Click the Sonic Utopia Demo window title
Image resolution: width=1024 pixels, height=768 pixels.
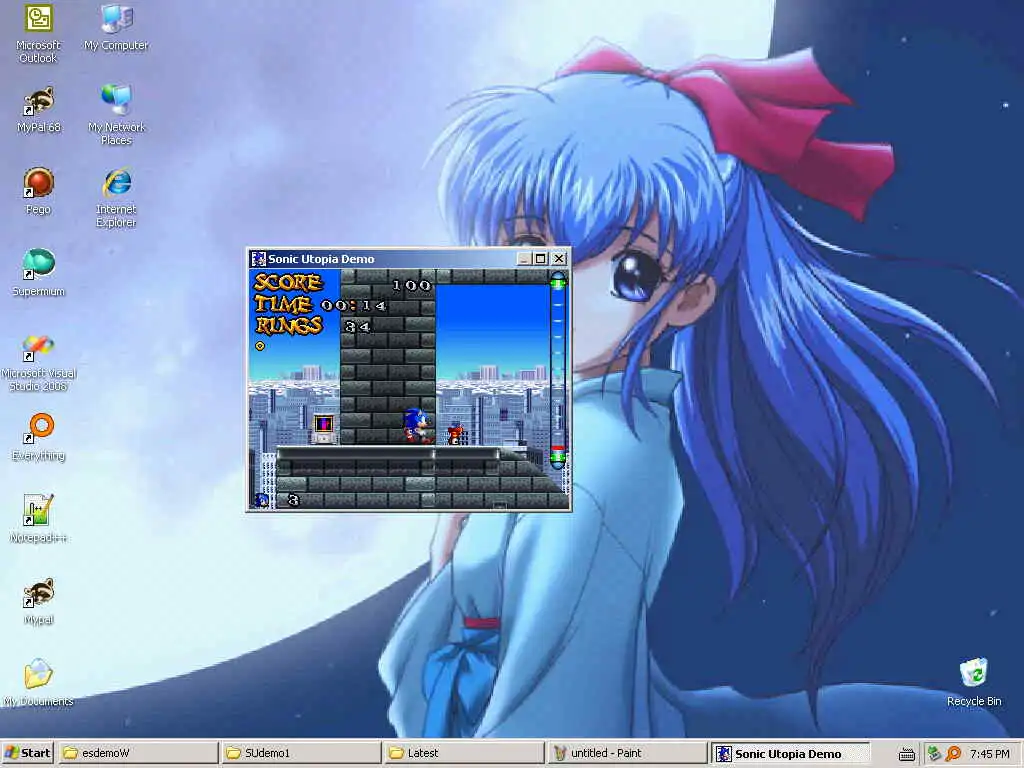coord(321,259)
